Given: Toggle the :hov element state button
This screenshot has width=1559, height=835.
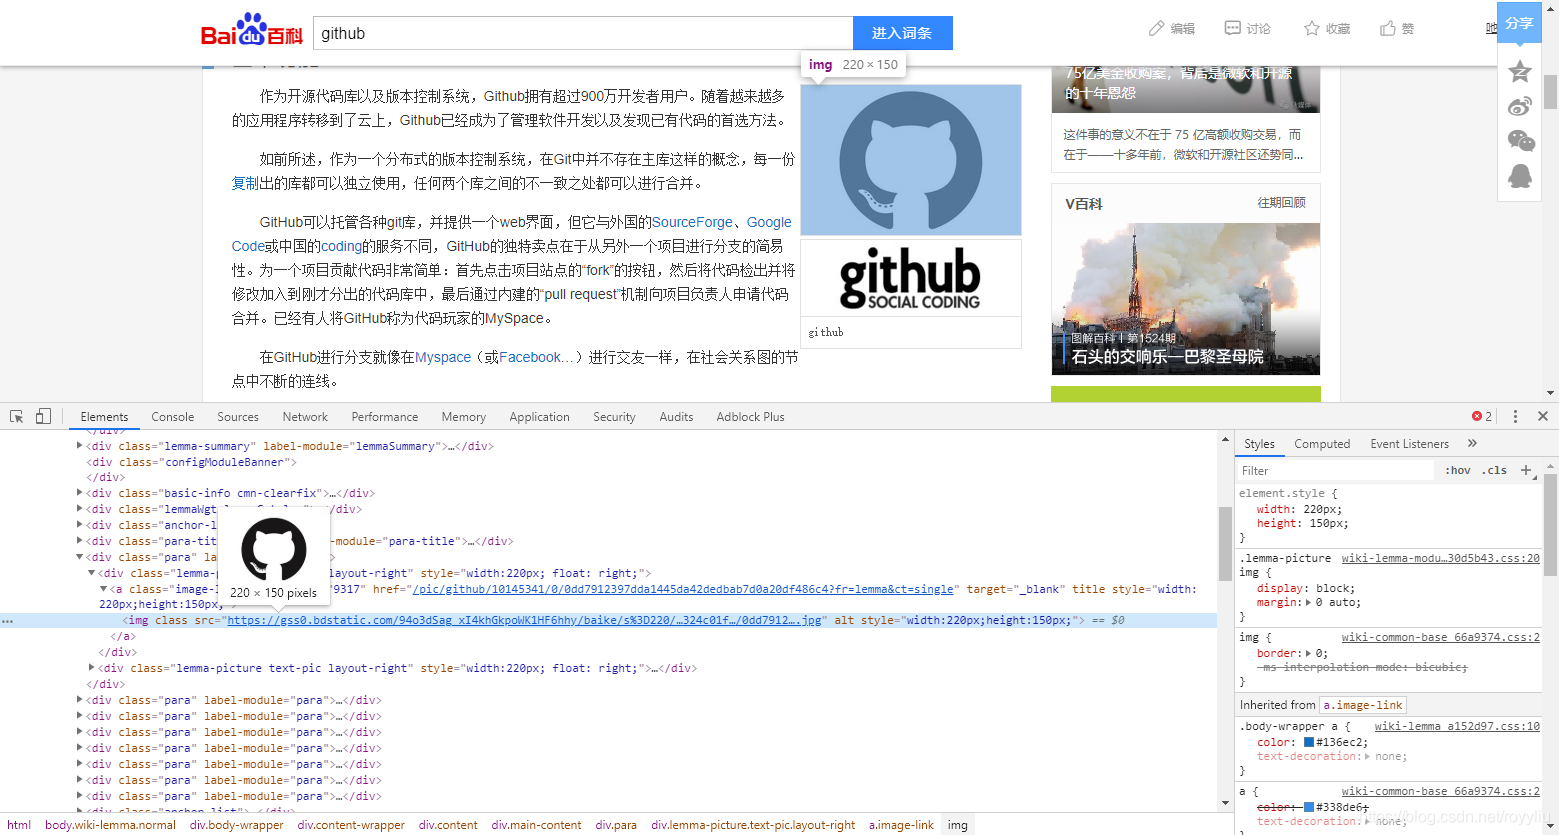Looking at the screenshot, I should [1457, 470].
